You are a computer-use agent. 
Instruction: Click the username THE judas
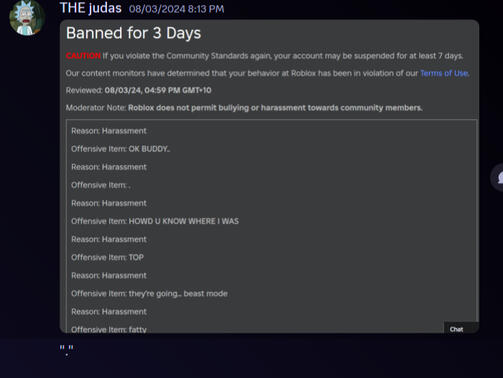[91, 8]
